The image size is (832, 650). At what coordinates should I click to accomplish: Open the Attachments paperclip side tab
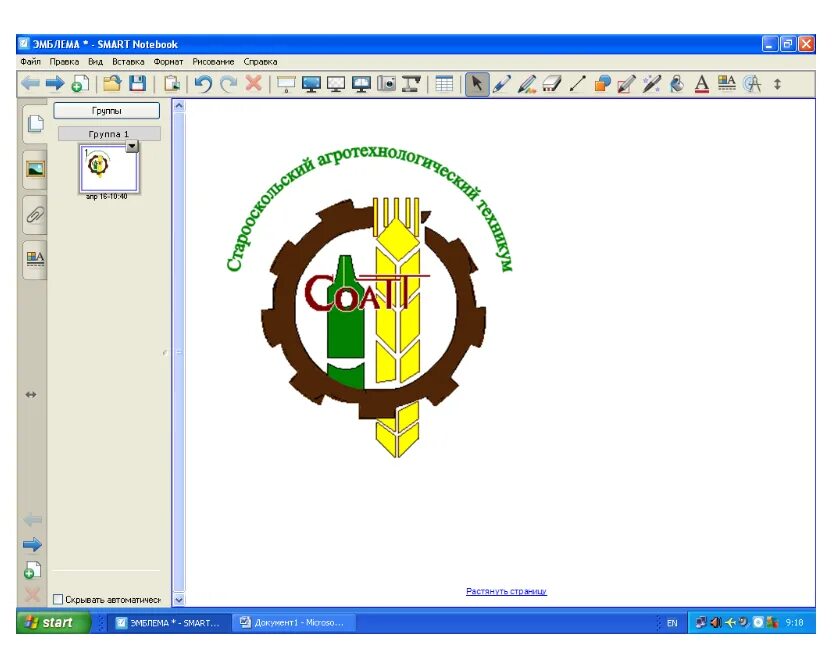click(x=35, y=215)
